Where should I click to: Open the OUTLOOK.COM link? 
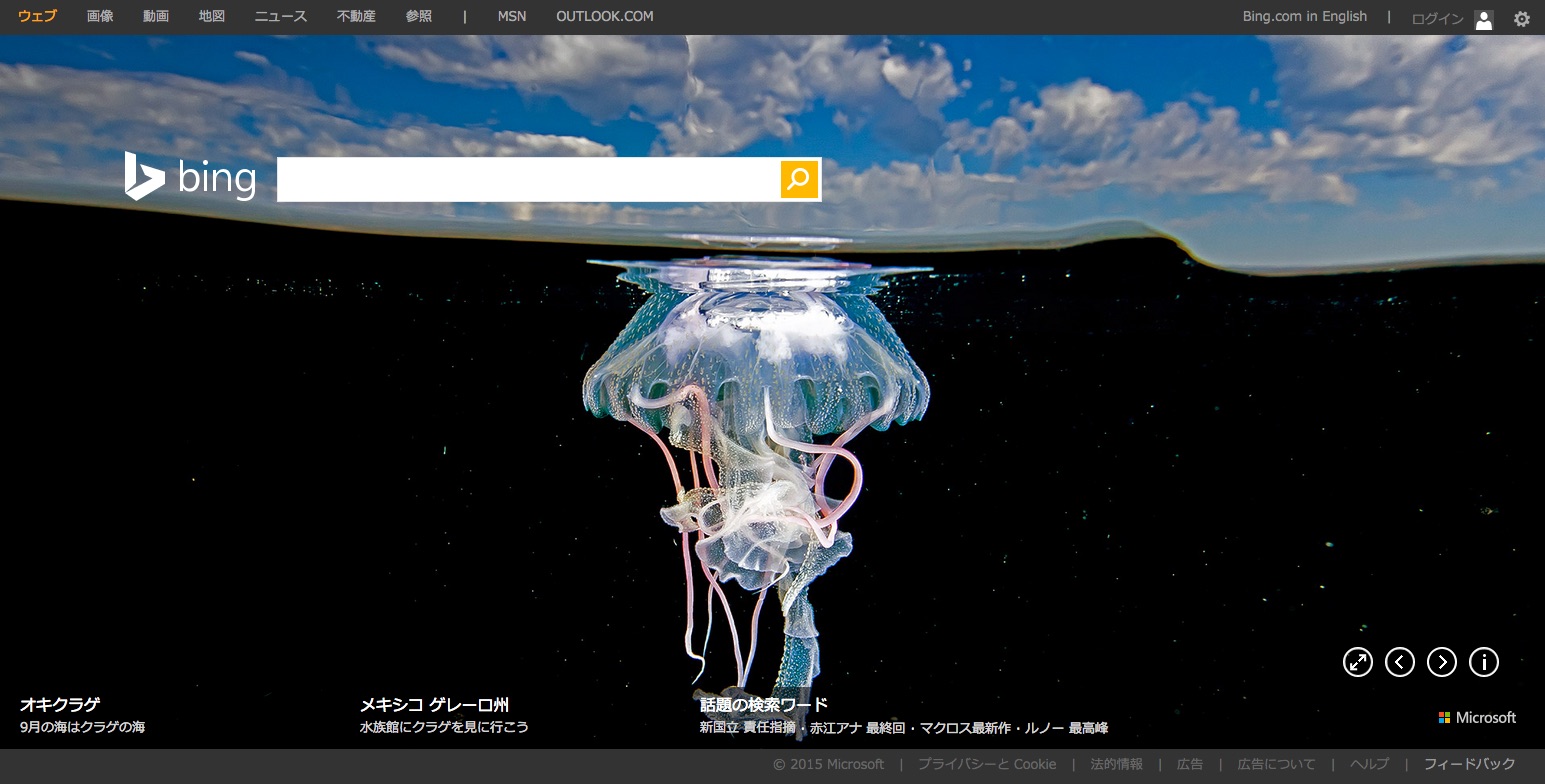[604, 16]
